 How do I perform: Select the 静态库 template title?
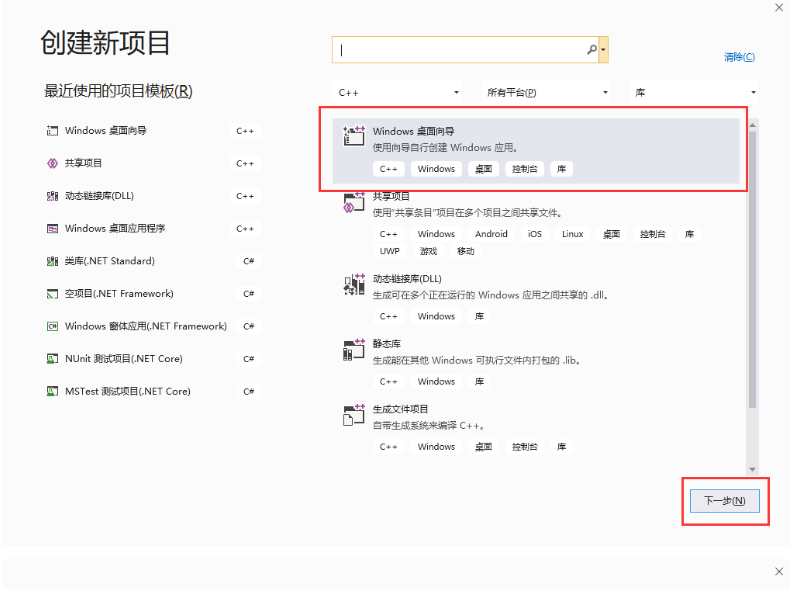point(386,344)
